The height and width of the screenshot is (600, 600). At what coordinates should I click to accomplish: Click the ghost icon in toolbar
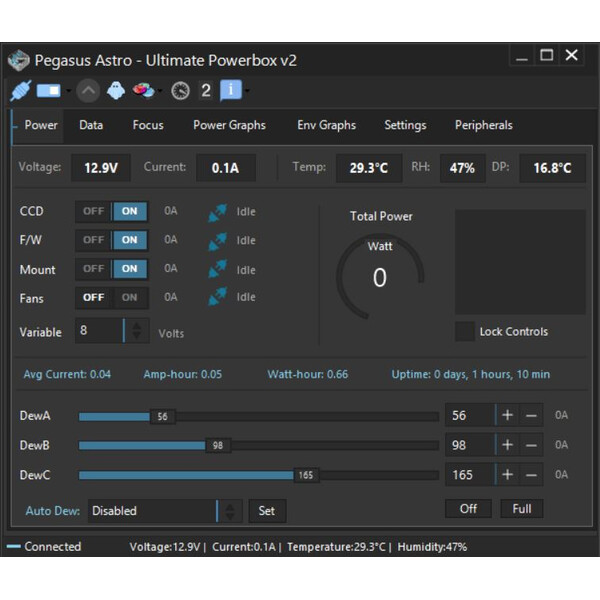coord(116,91)
